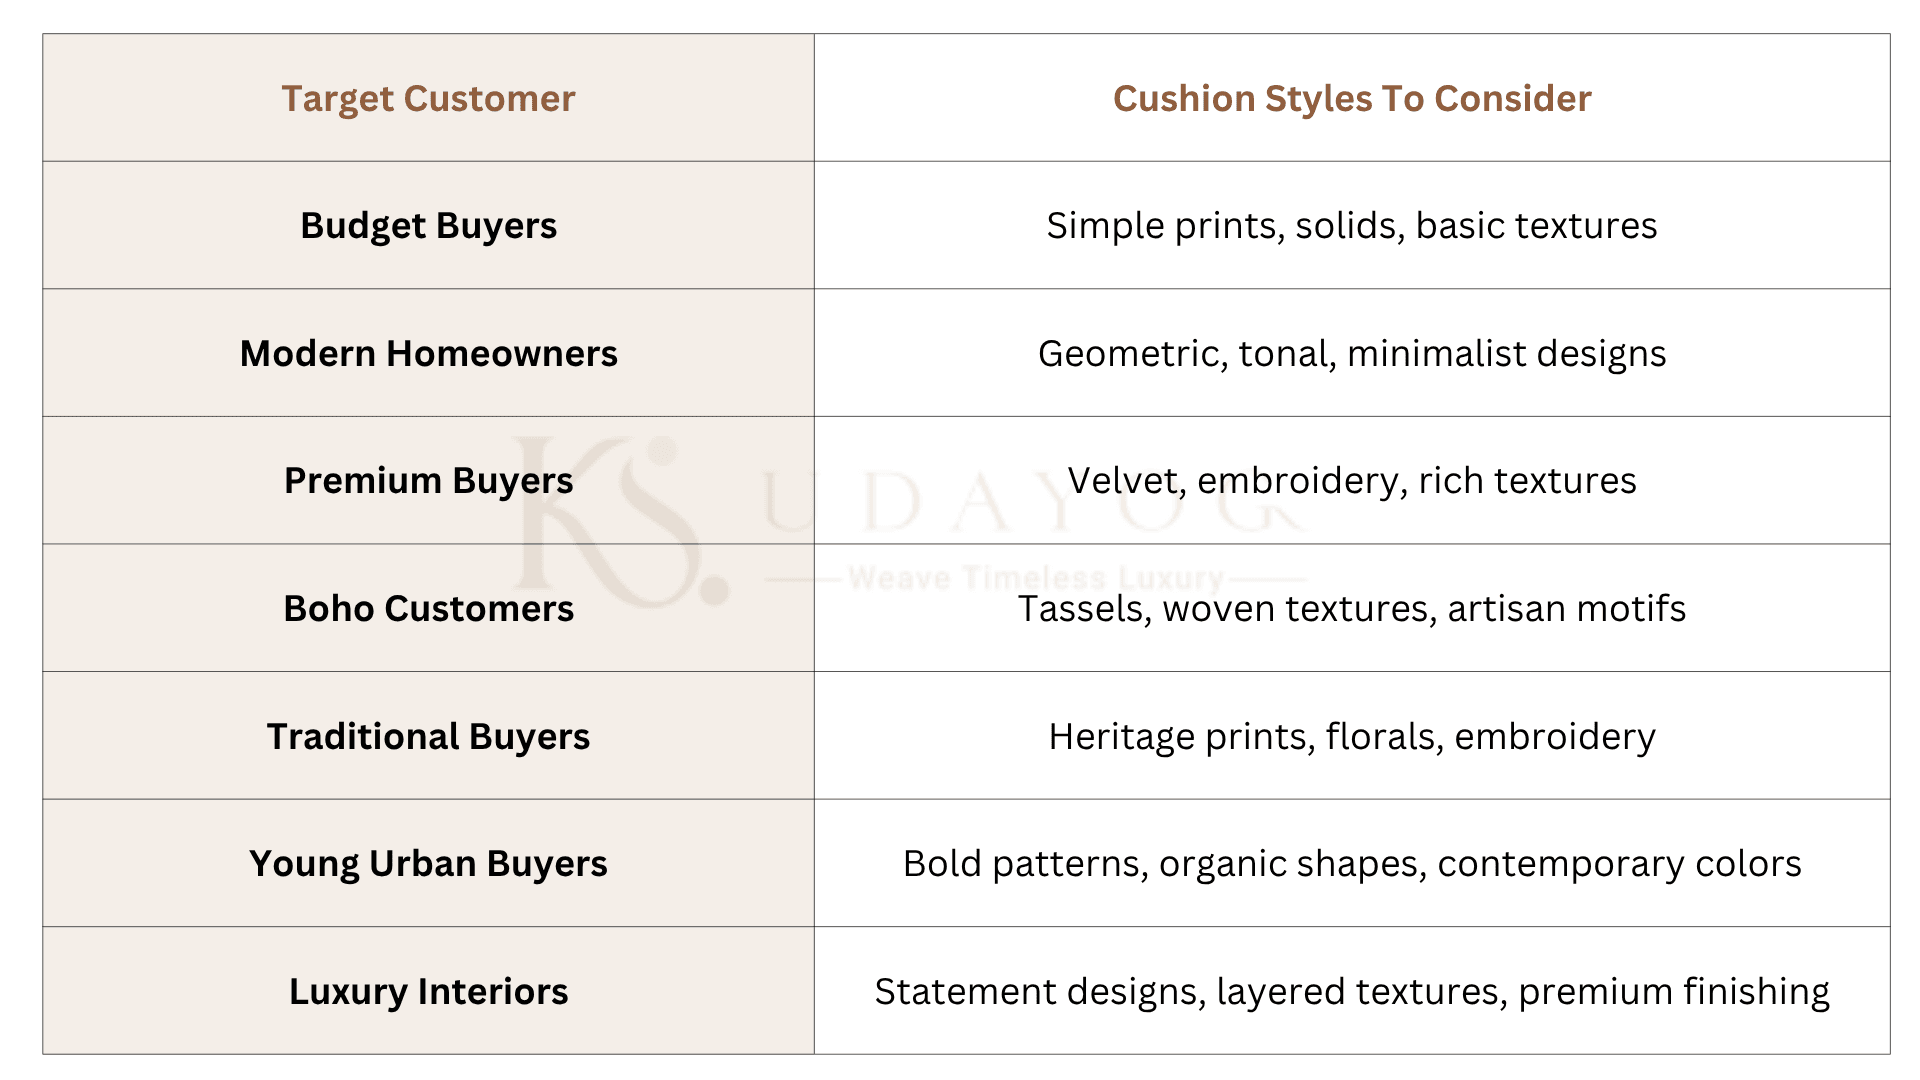Click the KS logo watermark
Image resolution: width=1920 pixels, height=1080 pixels.
(x=606, y=520)
